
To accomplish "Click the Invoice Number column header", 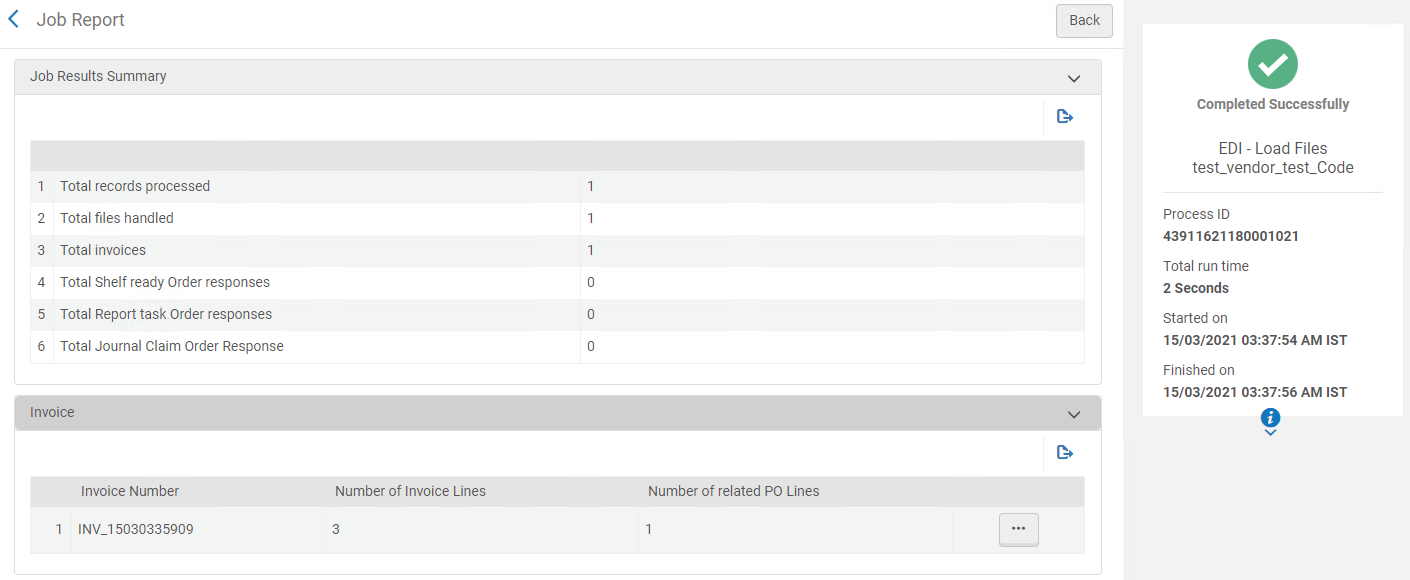I will coord(130,491).
